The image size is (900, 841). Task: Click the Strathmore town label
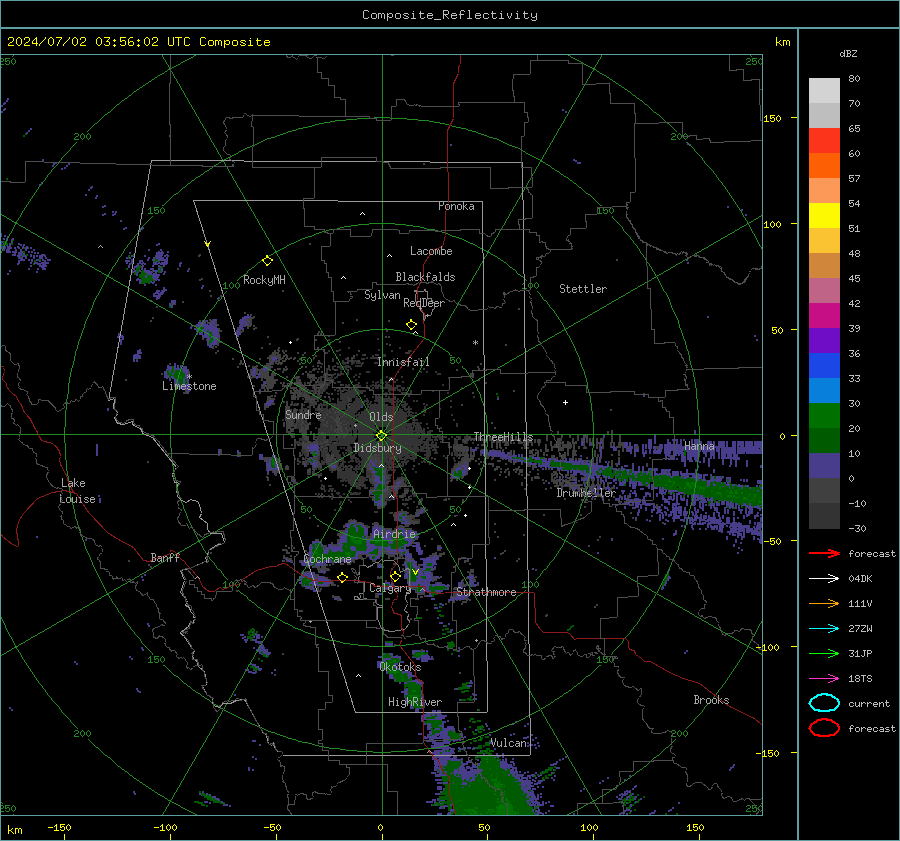pos(486,592)
